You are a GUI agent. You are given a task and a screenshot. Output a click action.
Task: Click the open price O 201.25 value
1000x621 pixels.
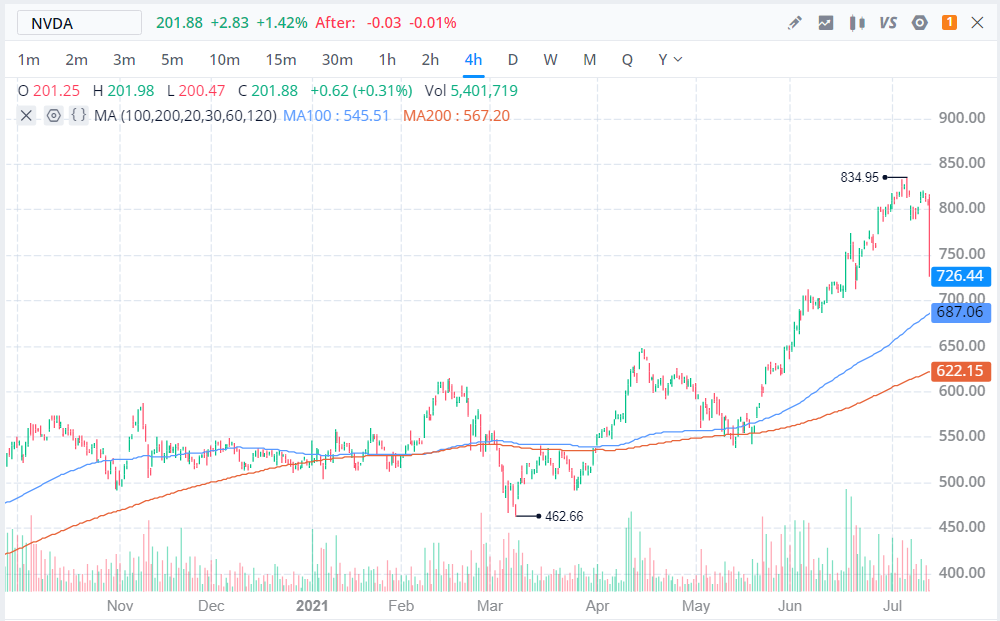pyautogui.click(x=48, y=91)
